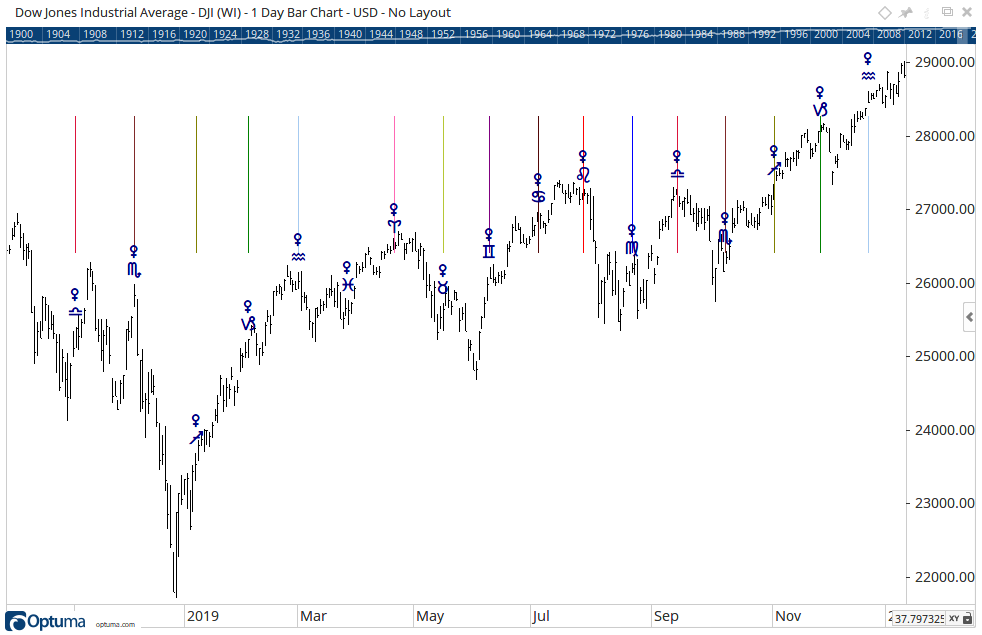Select Venus in Aquarius glyph near 29000 level

[868, 66]
